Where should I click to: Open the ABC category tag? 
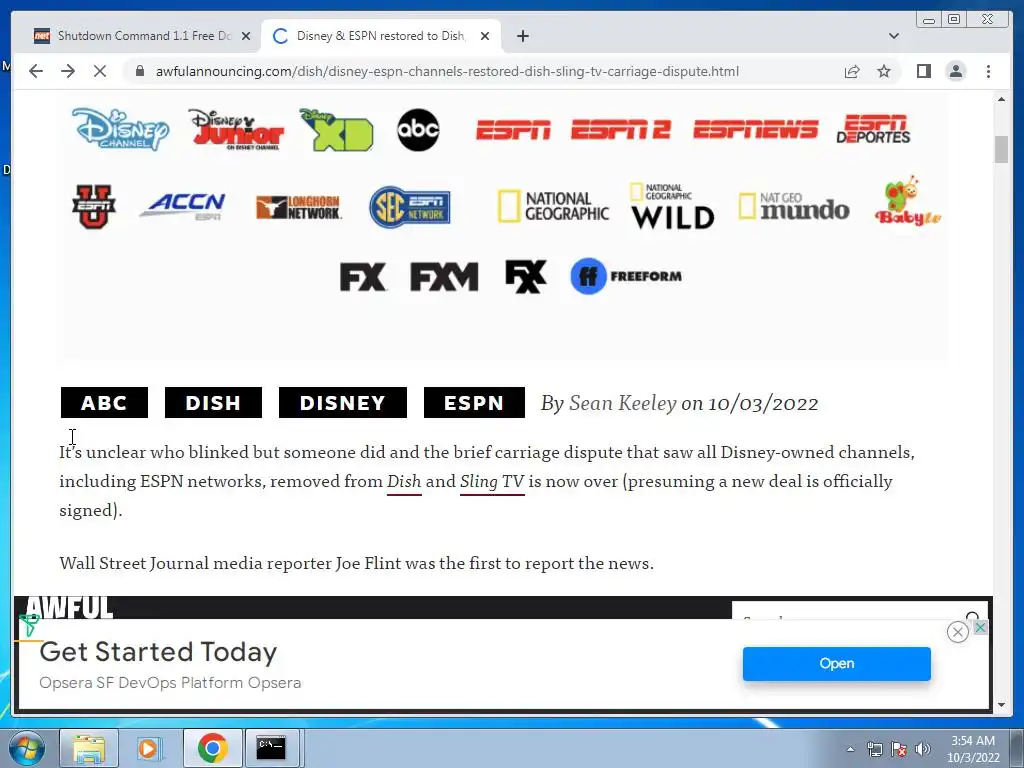point(104,402)
